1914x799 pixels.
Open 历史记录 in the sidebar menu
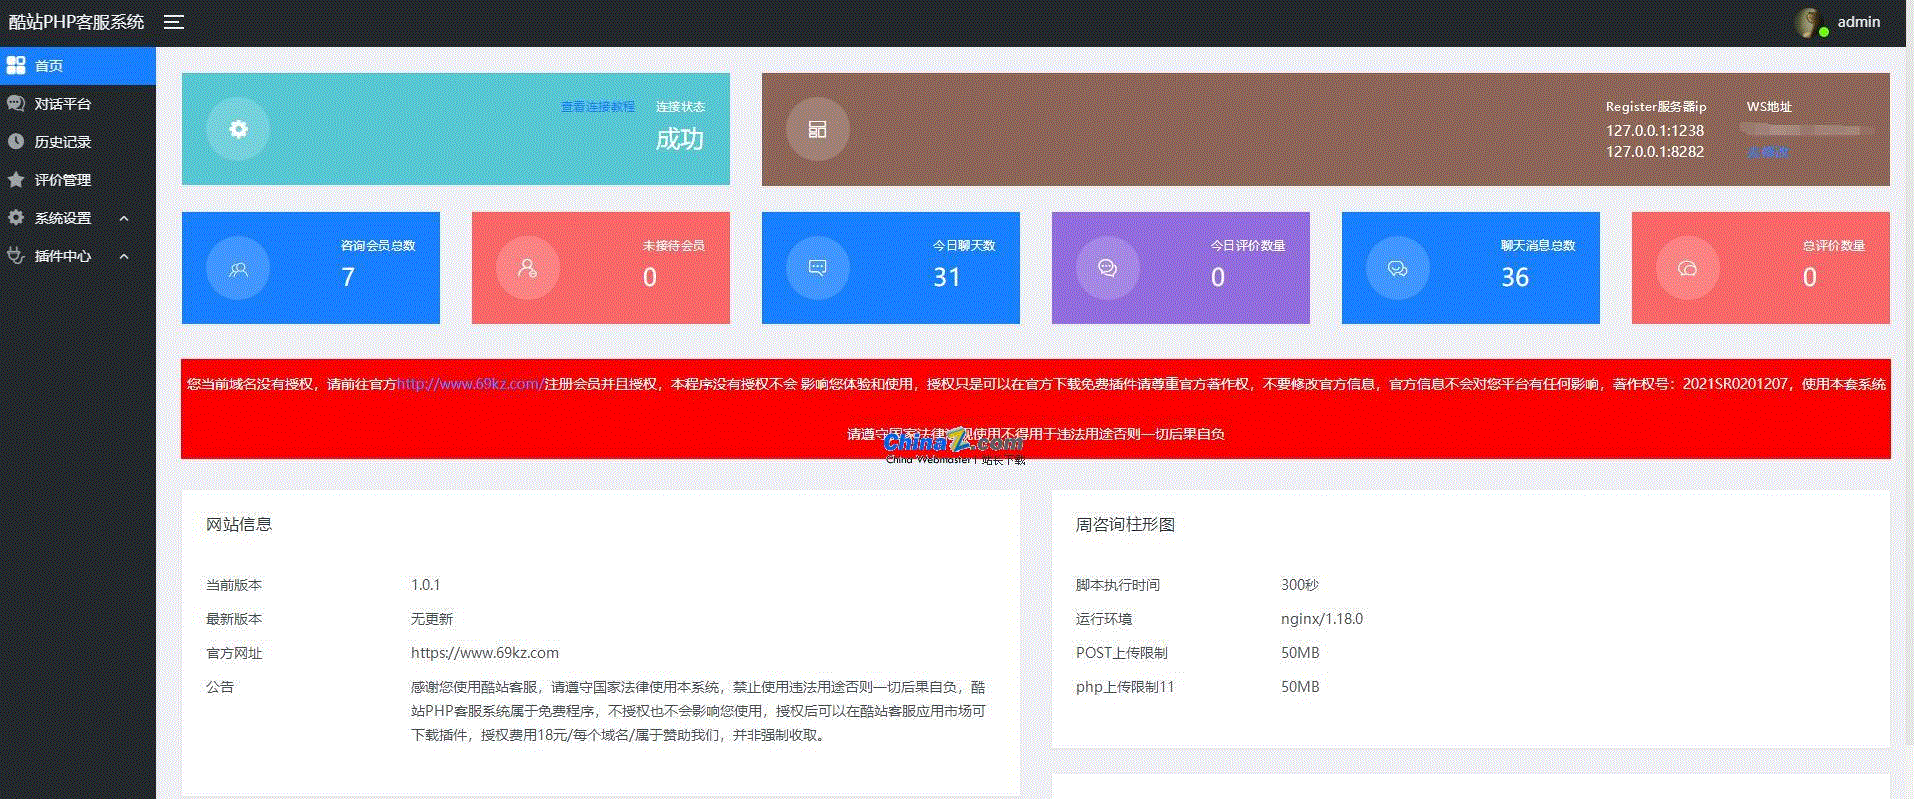point(62,142)
